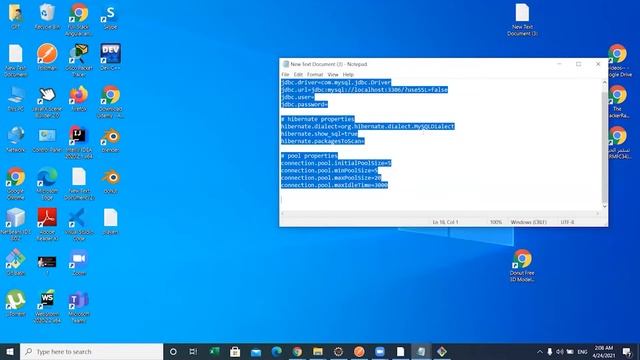This screenshot has width=640, height=360.
Task: Open the Donut Free 3D Model Chrome shortcut
Action: [522, 265]
